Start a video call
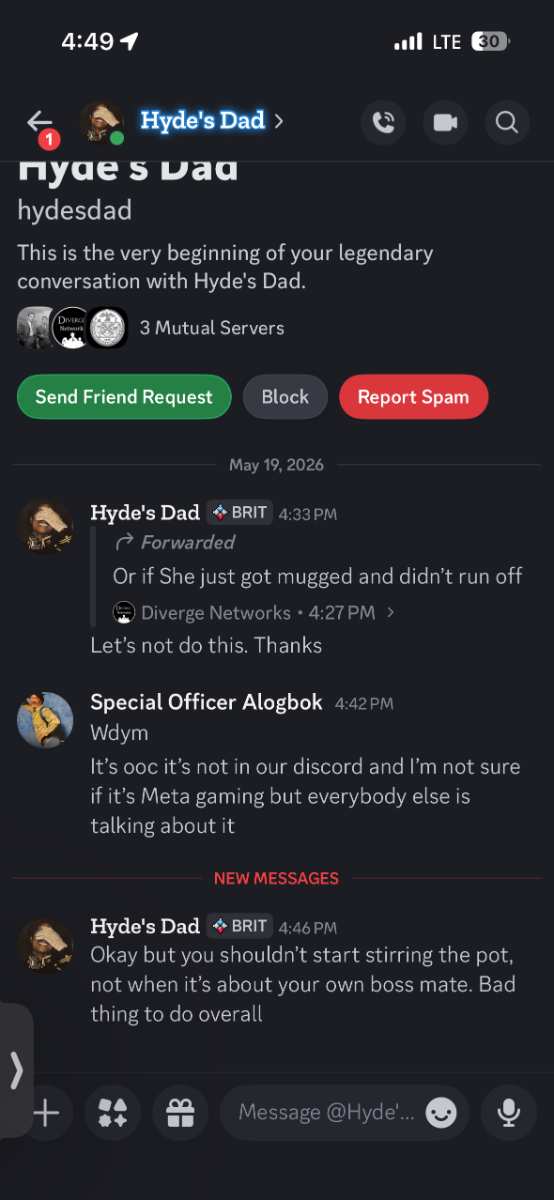The image size is (554, 1200). point(445,122)
